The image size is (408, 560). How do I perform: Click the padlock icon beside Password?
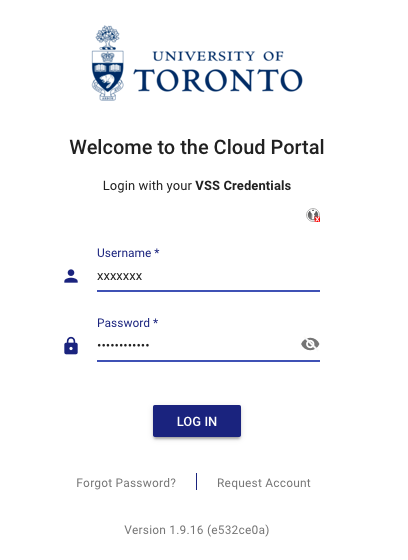tap(71, 346)
